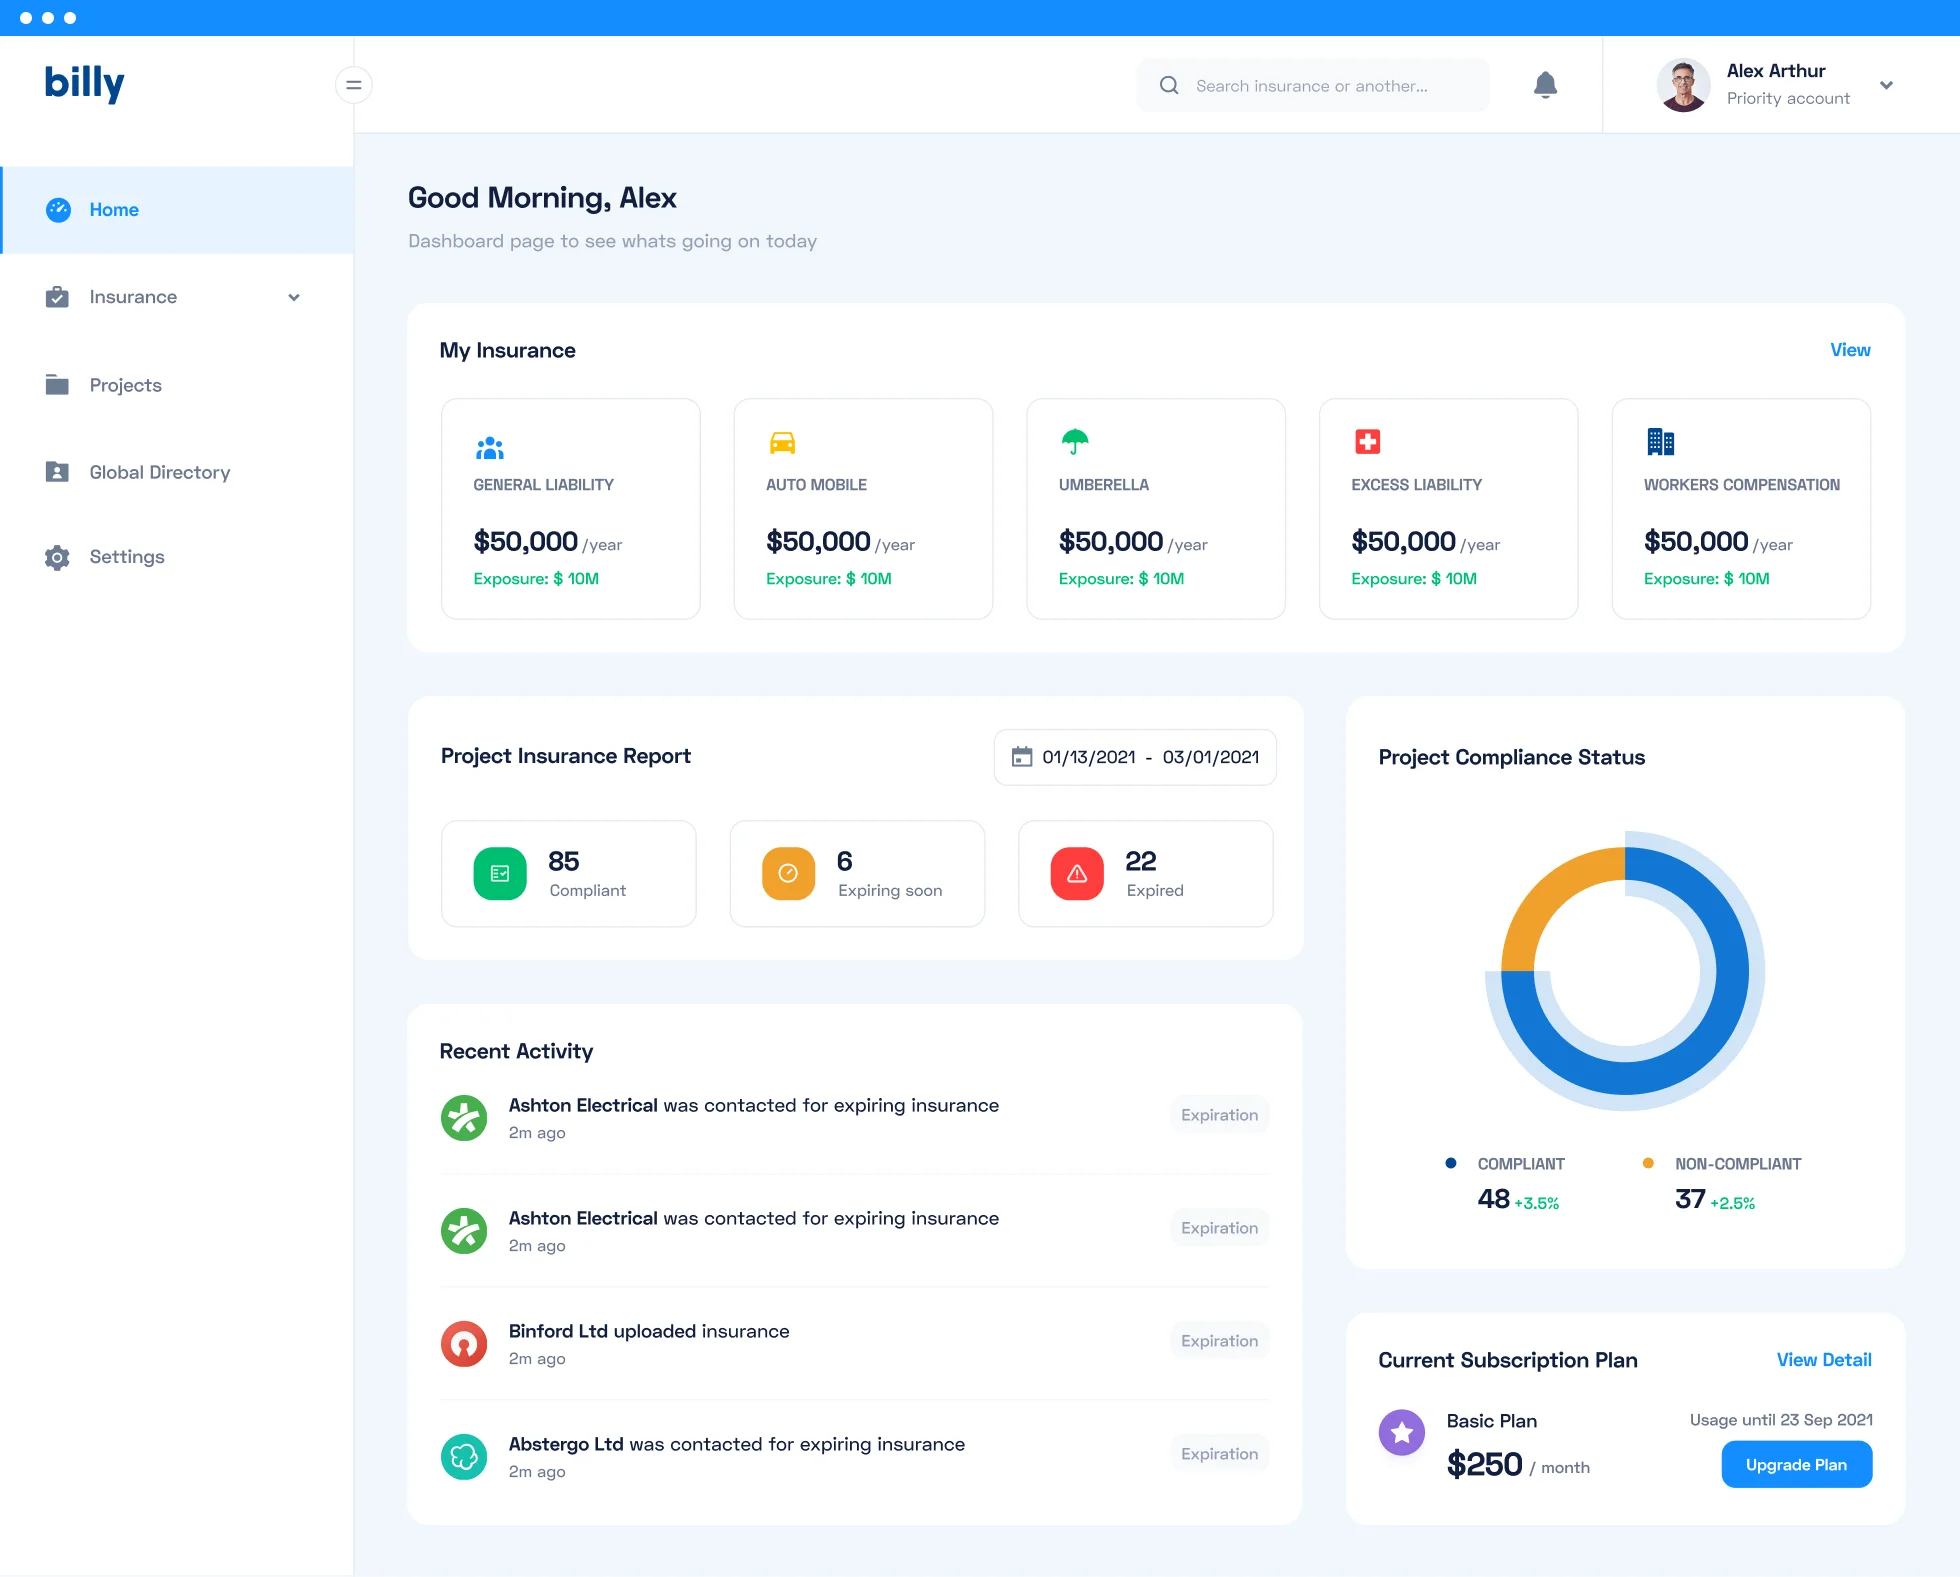The width and height of the screenshot is (1960, 1577).
Task: Go to Projects in the sidebar
Action: coord(125,385)
